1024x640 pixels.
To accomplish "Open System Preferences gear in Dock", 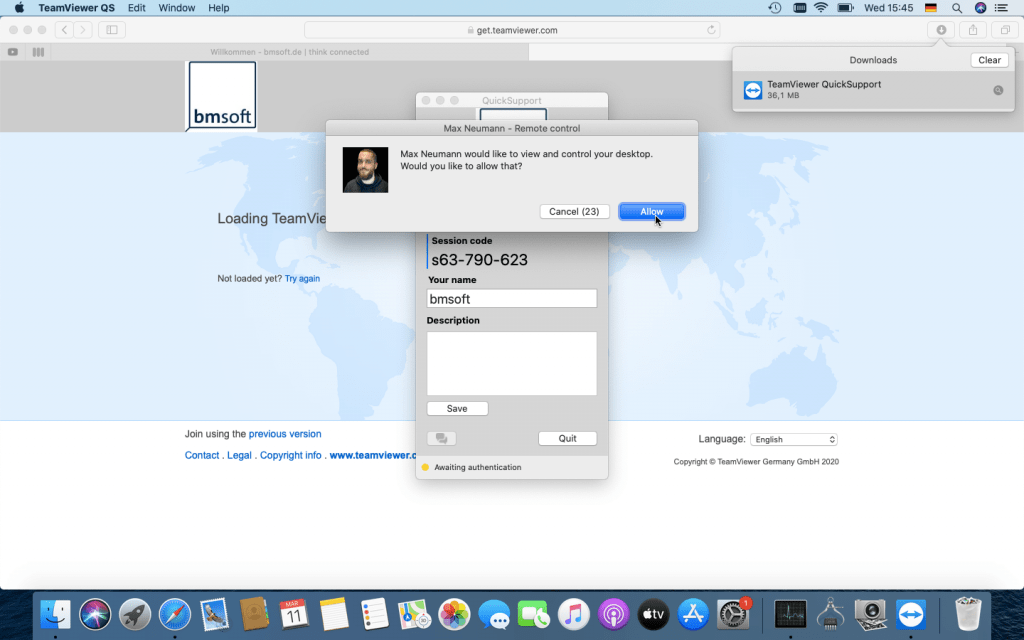I will tap(733, 615).
